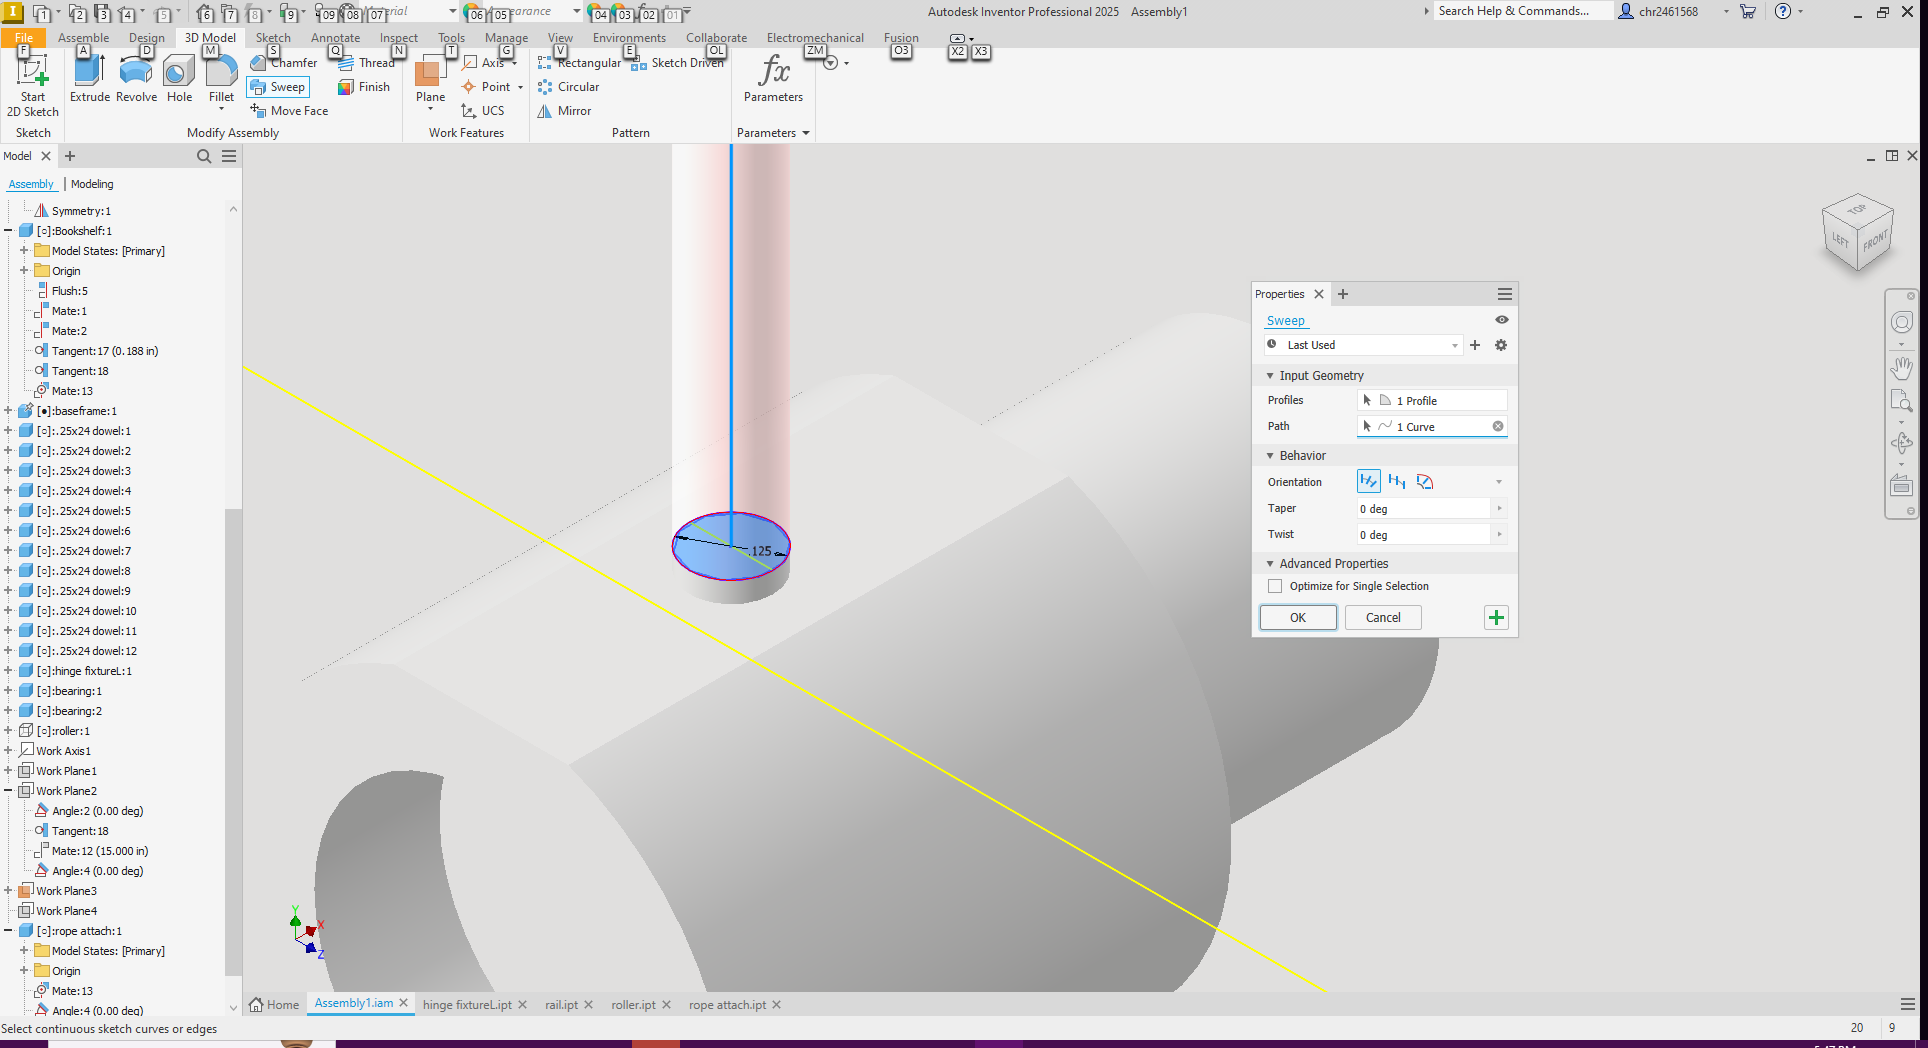Select the Follow Path orientation option

(x=1368, y=481)
